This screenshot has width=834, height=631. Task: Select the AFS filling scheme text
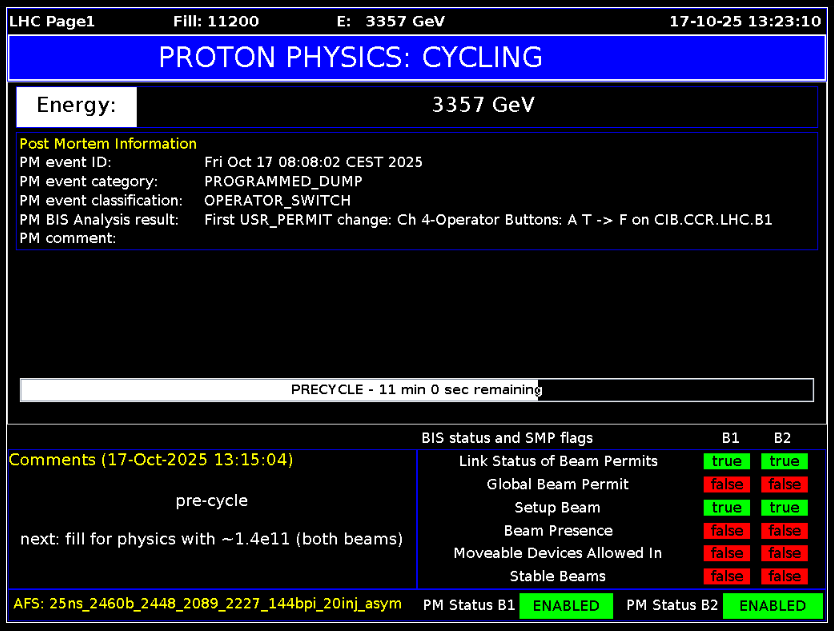click(207, 604)
